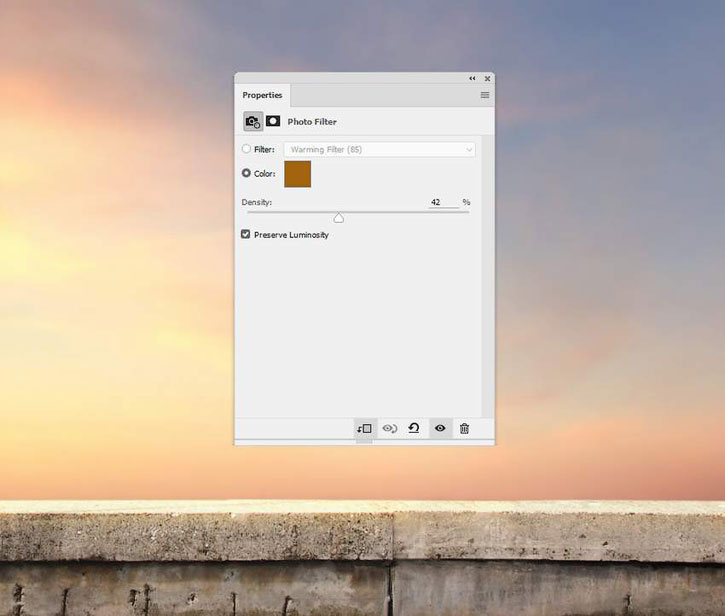The height and width of the screenshot is (616, 725).
Task: Select the layer mask icon
Action: pos(273,121)
